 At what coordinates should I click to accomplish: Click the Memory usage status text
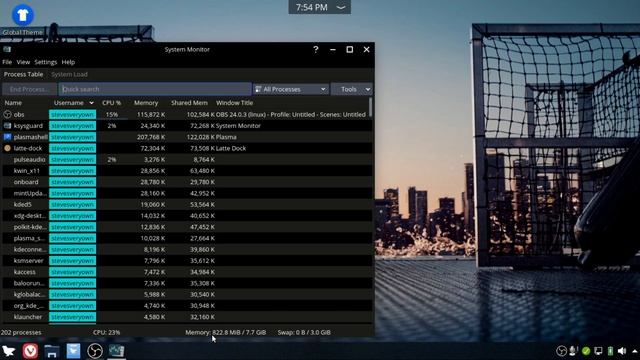tap(226, 332)
